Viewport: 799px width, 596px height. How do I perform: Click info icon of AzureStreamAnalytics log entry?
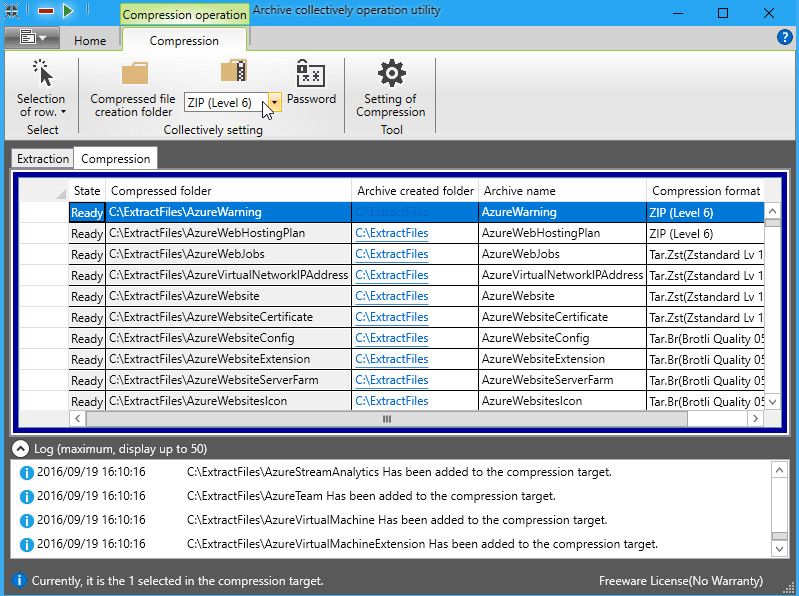point(26,472)
